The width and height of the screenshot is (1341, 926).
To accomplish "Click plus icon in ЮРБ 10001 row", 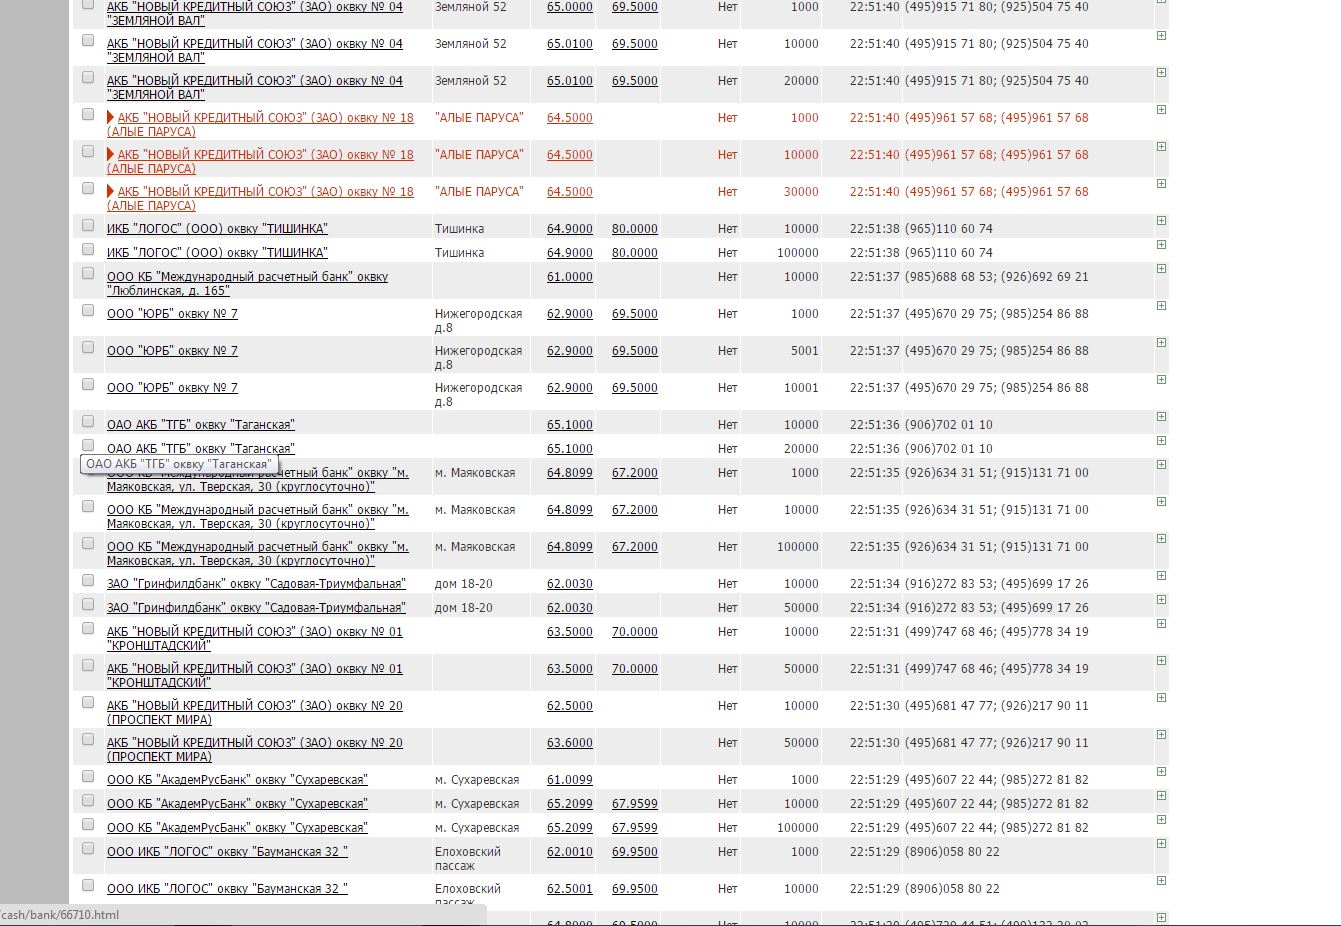I will tap(1161, 380).
